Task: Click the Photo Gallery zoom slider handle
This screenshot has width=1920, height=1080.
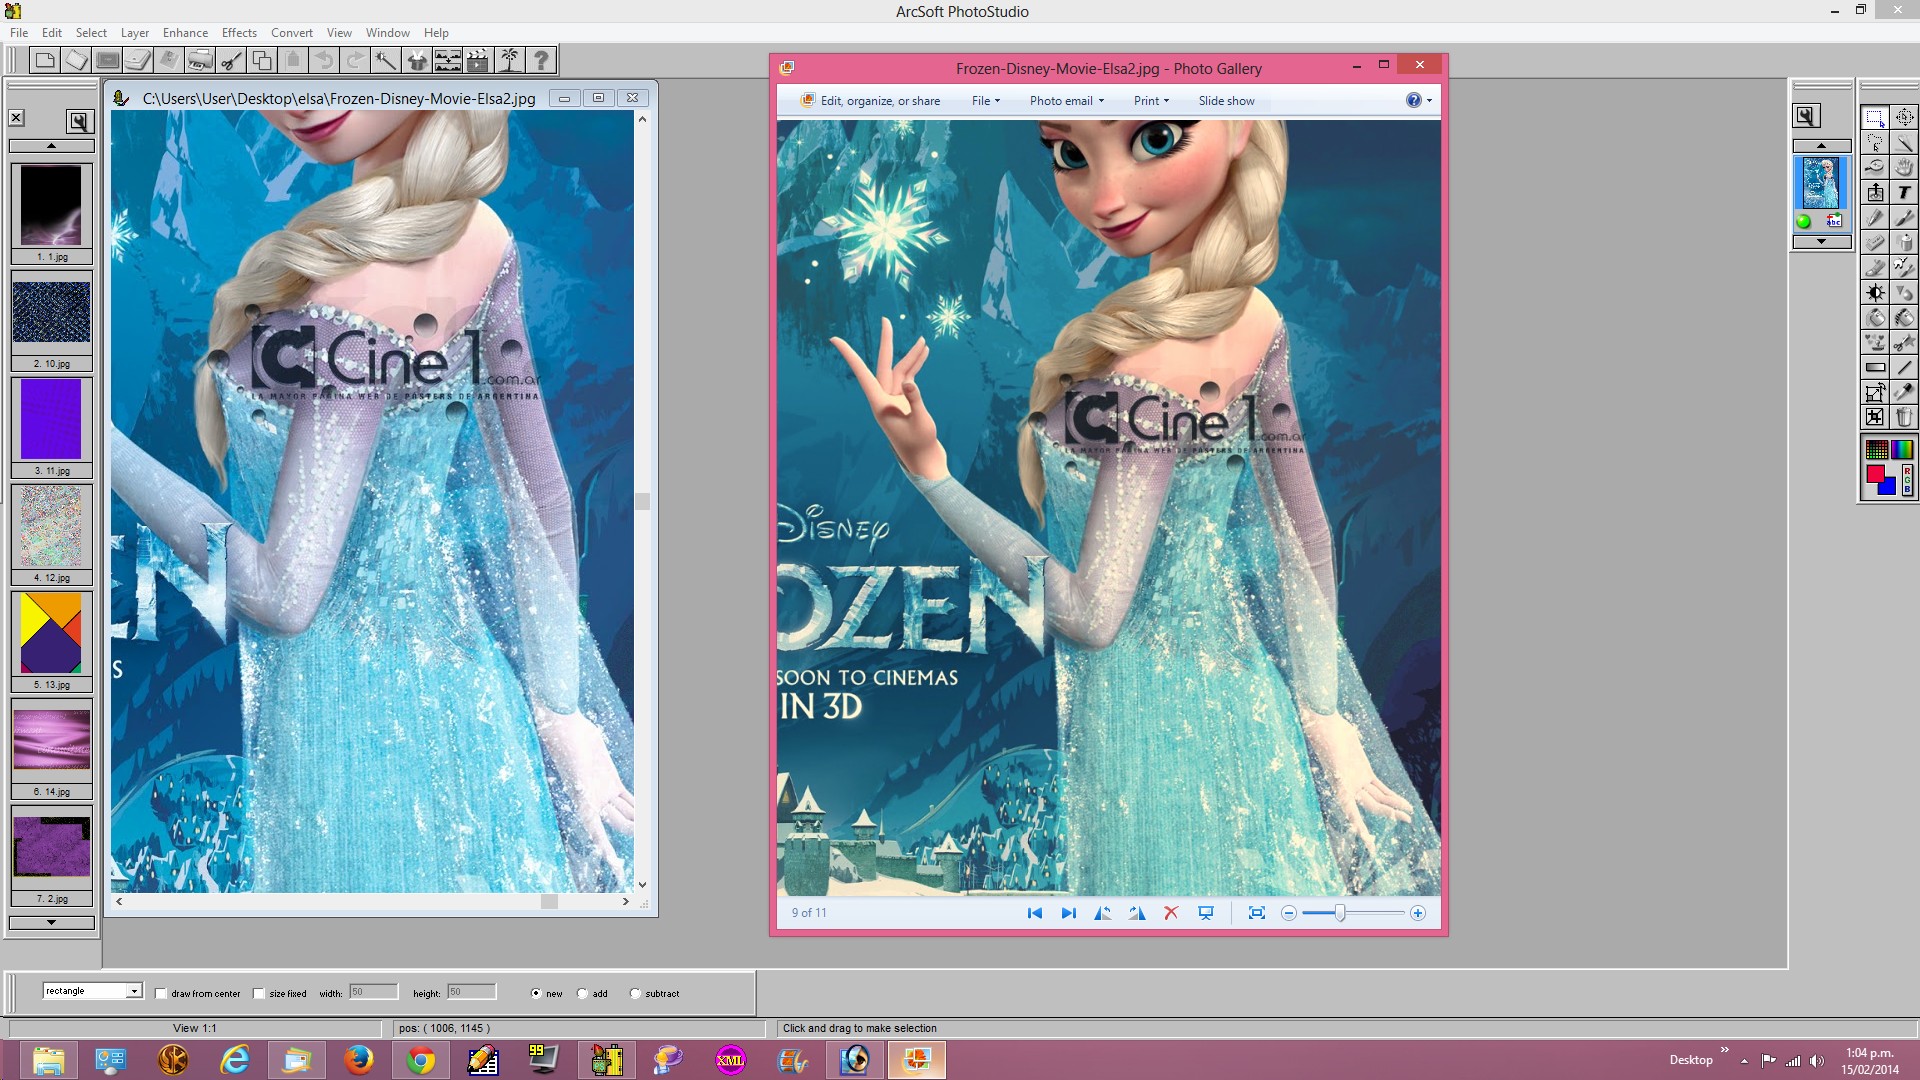Action: pos(1340,913)
